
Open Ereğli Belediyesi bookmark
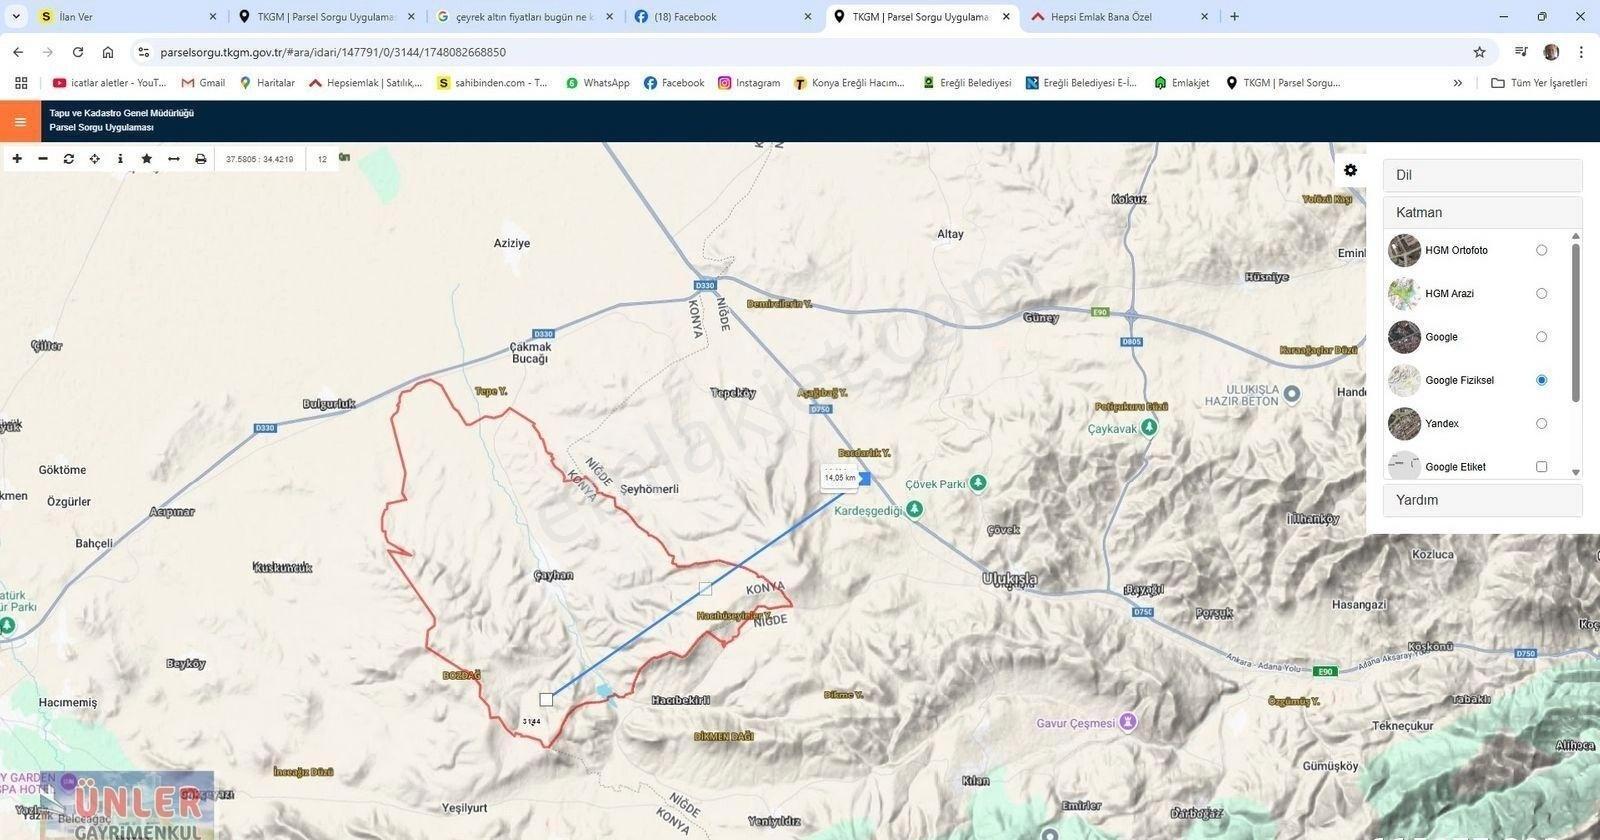966,83
